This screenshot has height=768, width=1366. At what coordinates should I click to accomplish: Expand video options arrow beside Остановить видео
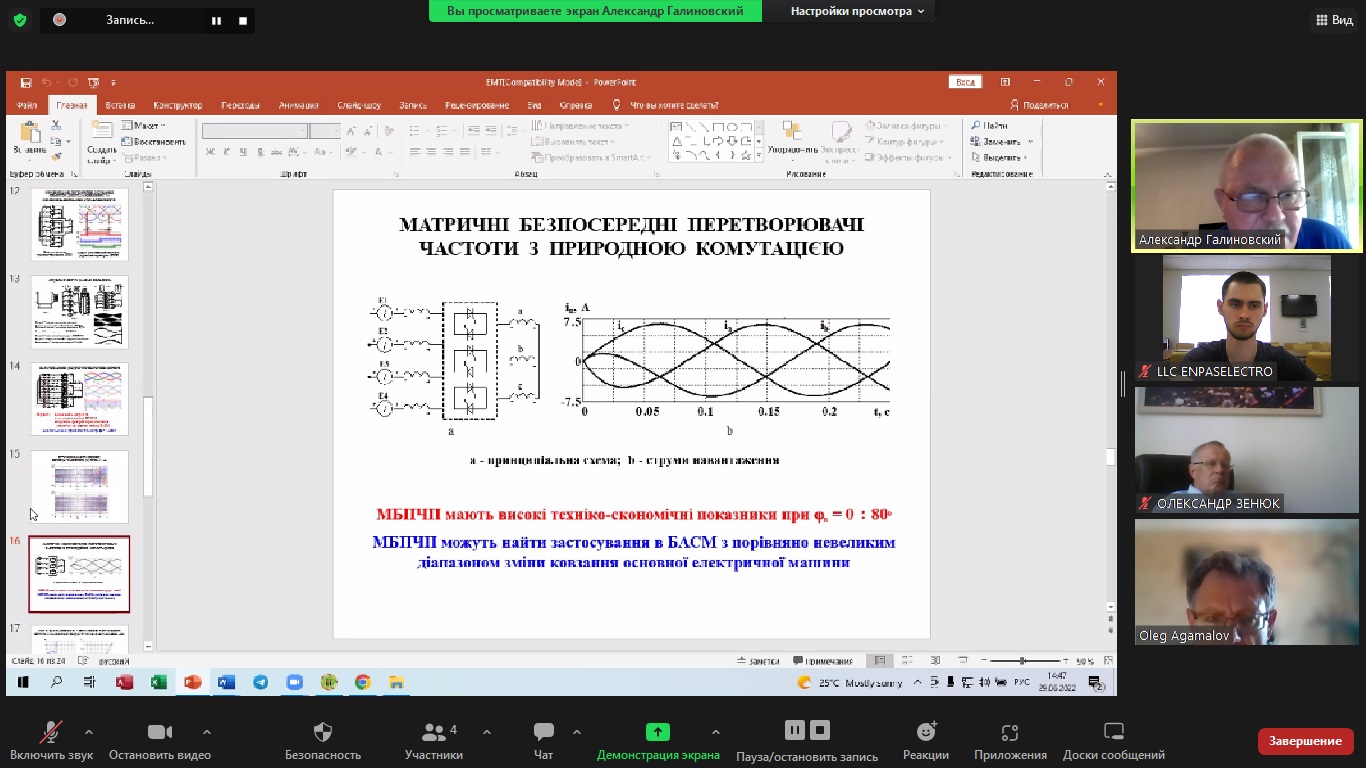[207, 732]
